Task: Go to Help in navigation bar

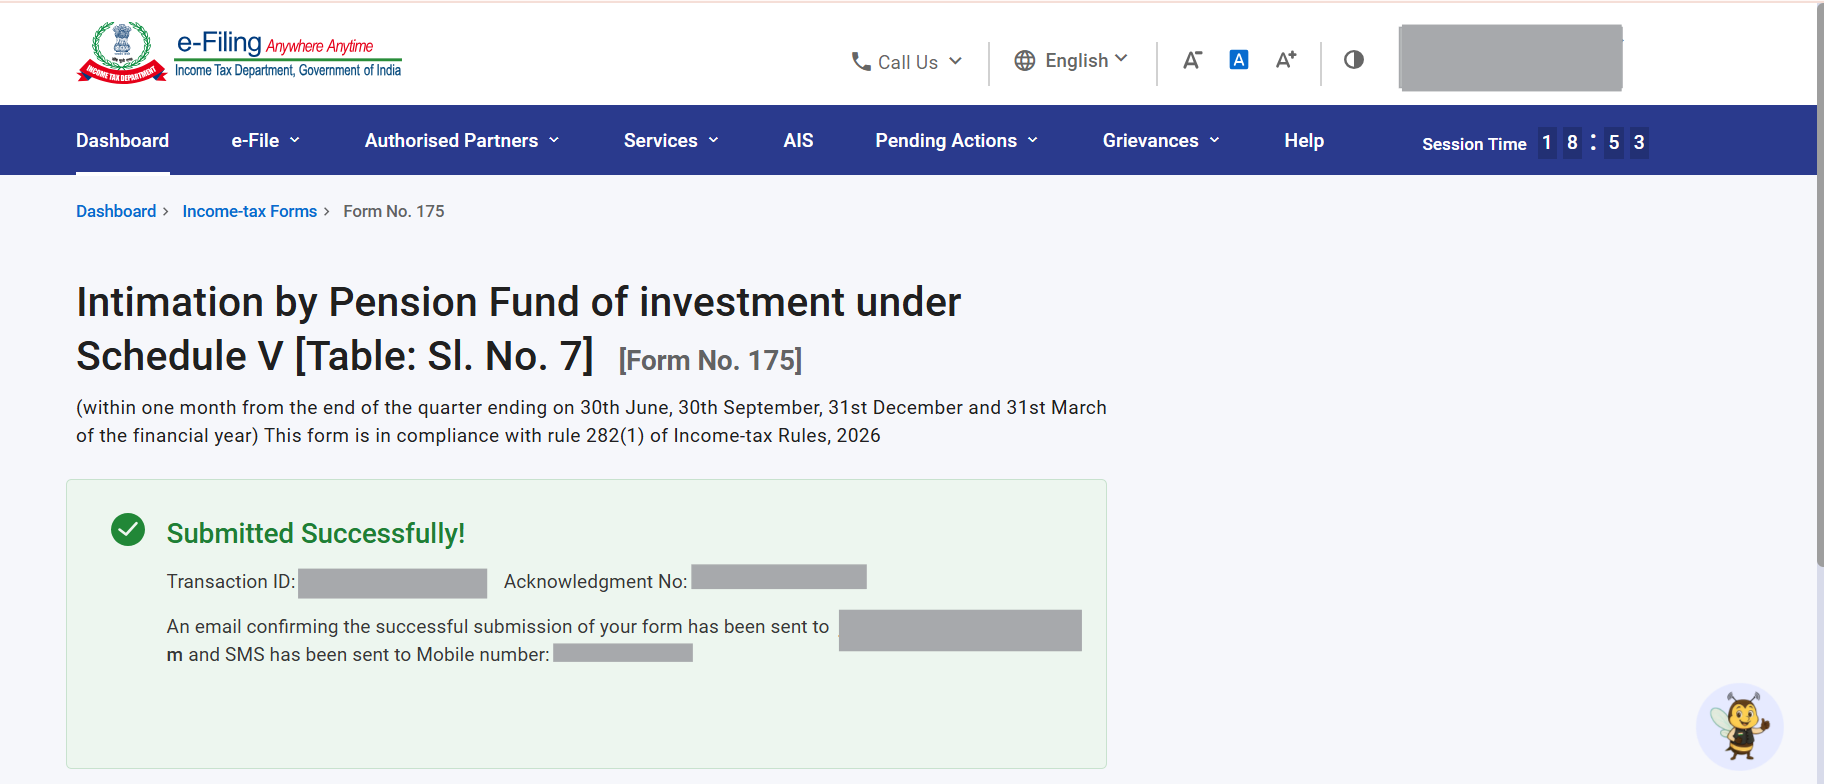Action: point(1304,141)
